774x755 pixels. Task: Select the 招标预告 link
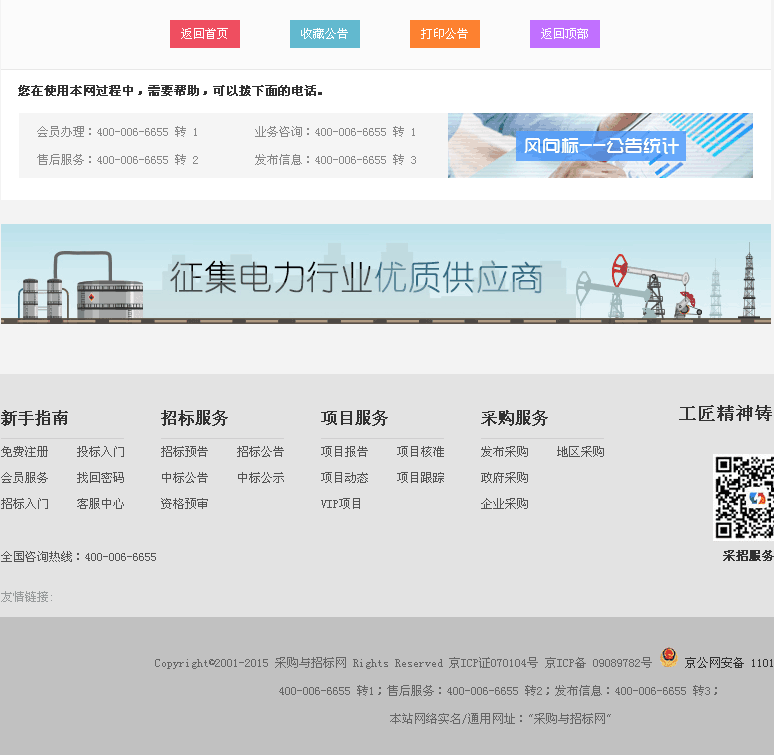tap(185, 452)
